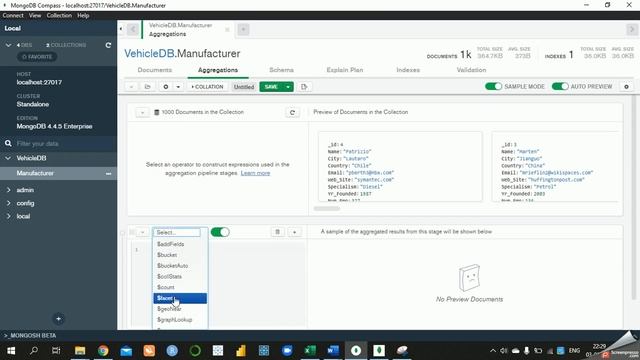The height and width of the screenshot is (360, 640).
Task: Refresh collection preview documents
Action: pyautogui.click(x=292, y=112)
